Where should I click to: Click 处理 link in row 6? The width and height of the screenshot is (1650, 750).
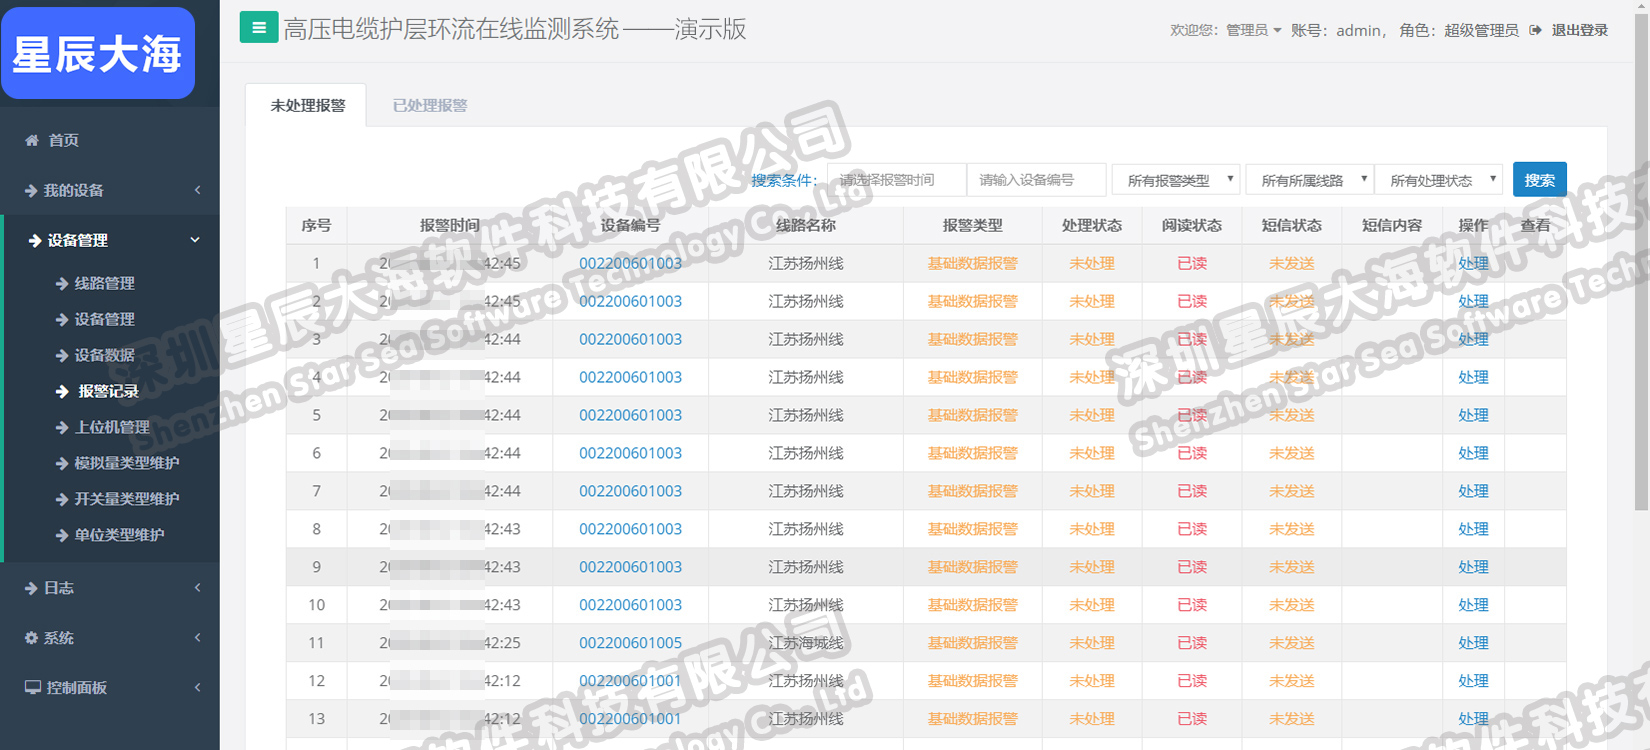(1473, 454)
